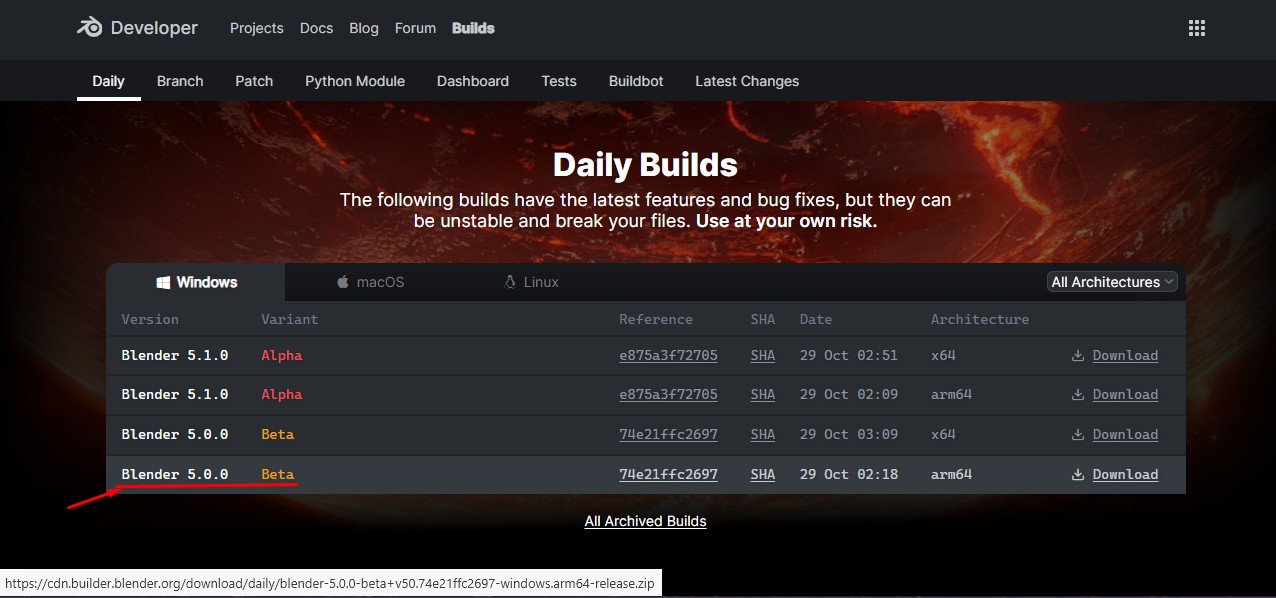Click 'Use at your own risk.' text
This screenshot has height=598, width=1276.
[786, 221]
